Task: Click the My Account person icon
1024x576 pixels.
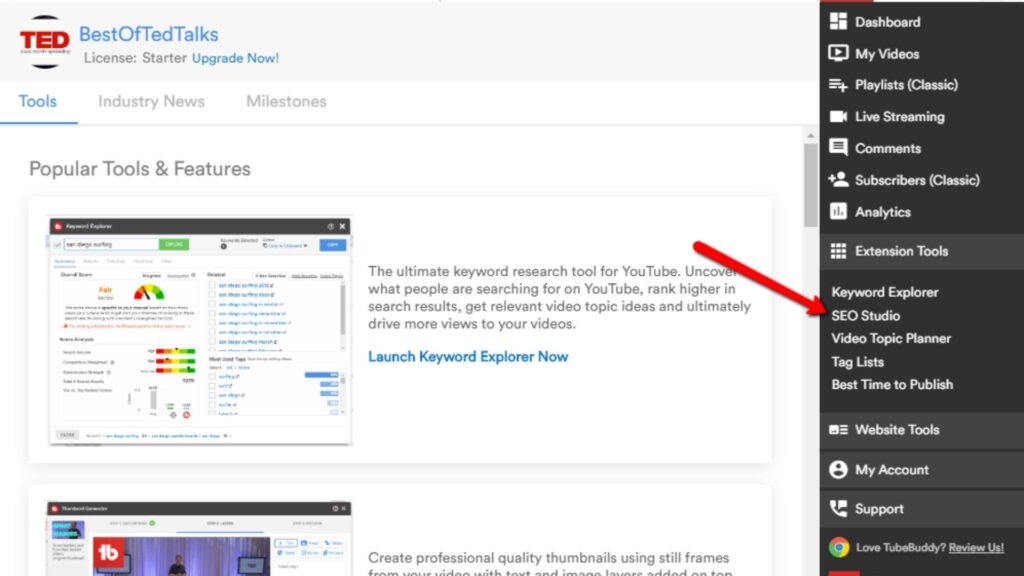Action: [x=838, y=470]
